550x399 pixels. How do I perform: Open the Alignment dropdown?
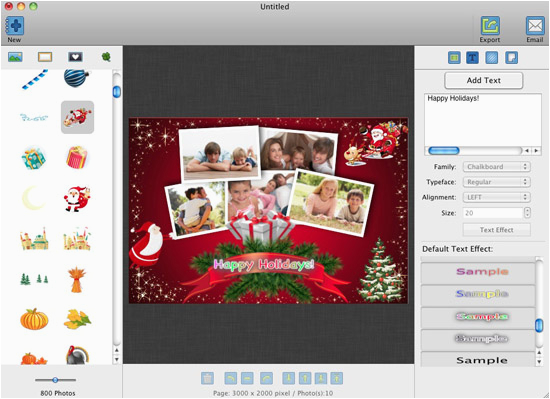(x=496, y=197)
